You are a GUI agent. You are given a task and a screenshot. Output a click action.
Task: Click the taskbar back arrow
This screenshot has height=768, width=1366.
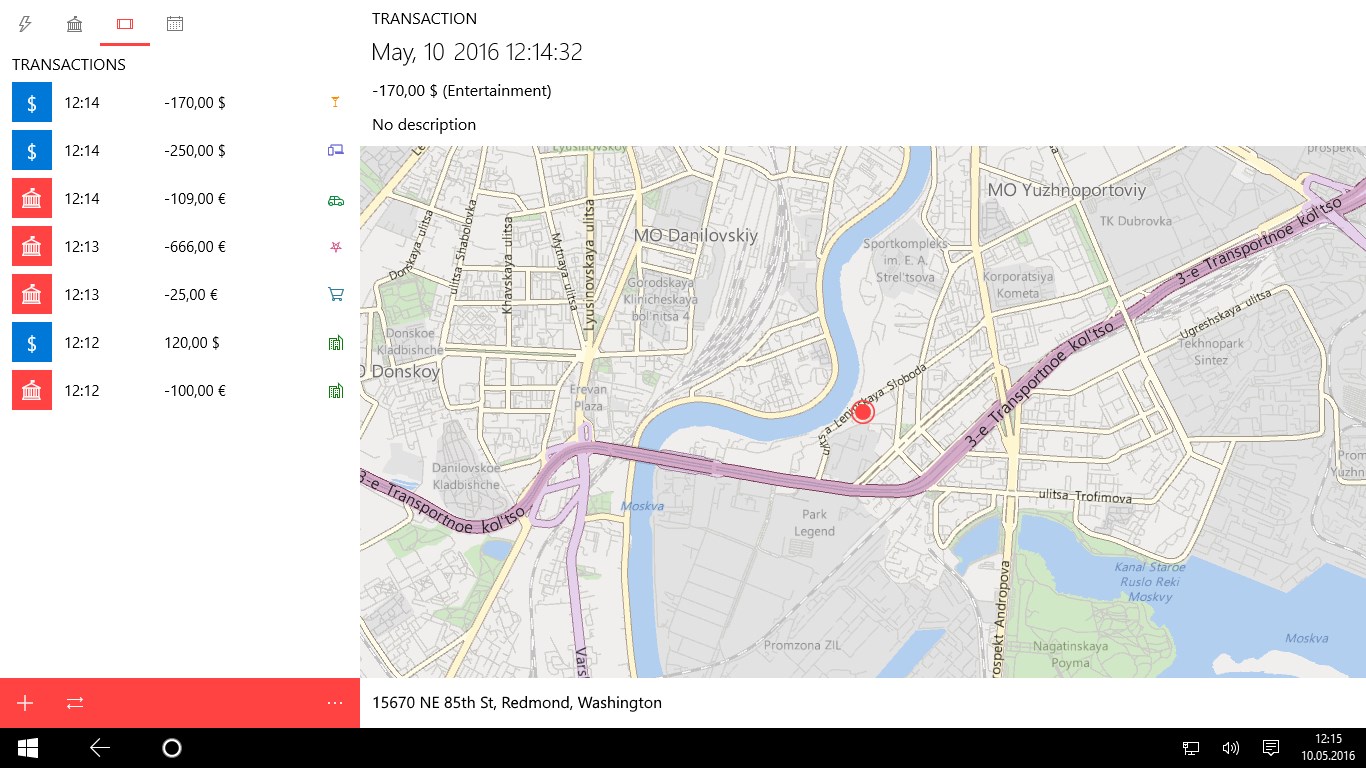pos(100,748)
